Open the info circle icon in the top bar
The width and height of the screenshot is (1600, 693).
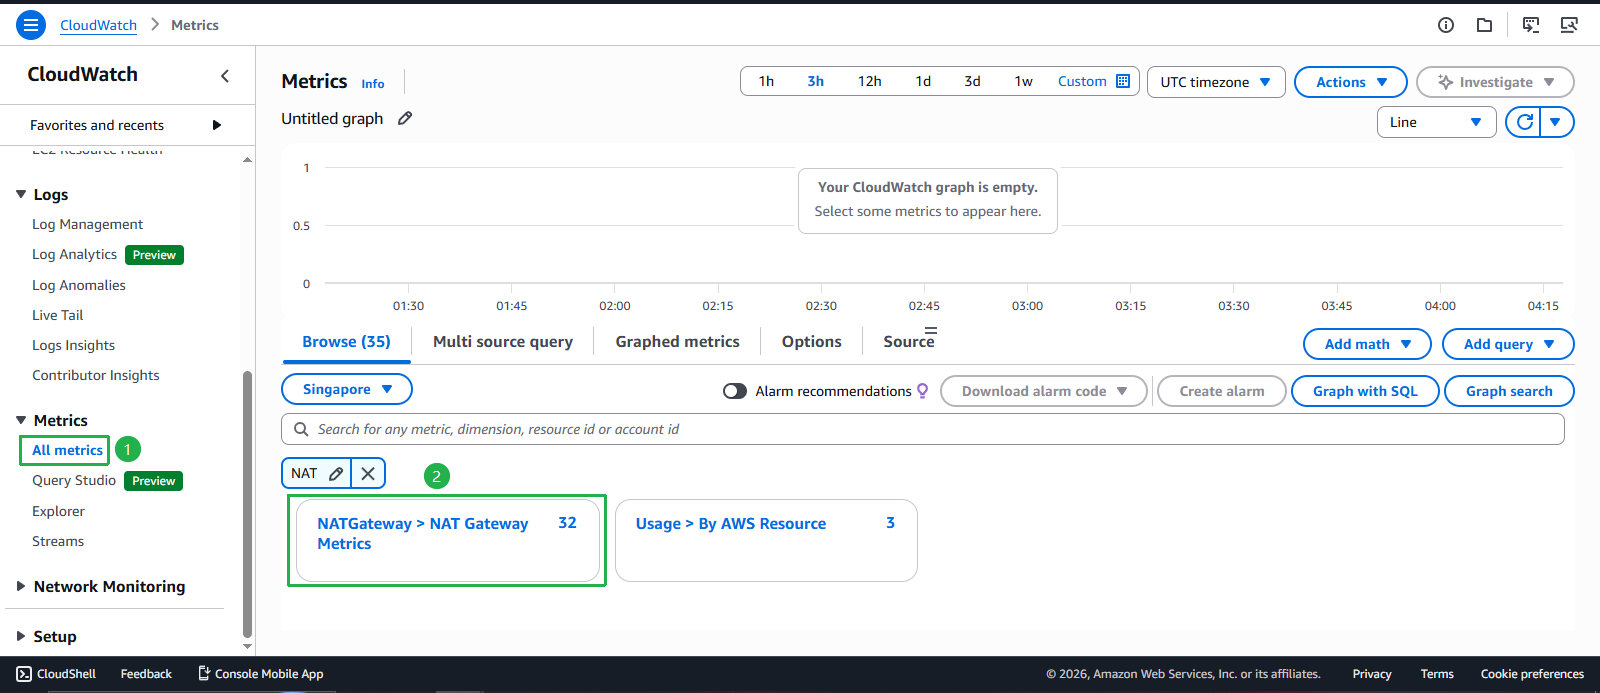1446,25
